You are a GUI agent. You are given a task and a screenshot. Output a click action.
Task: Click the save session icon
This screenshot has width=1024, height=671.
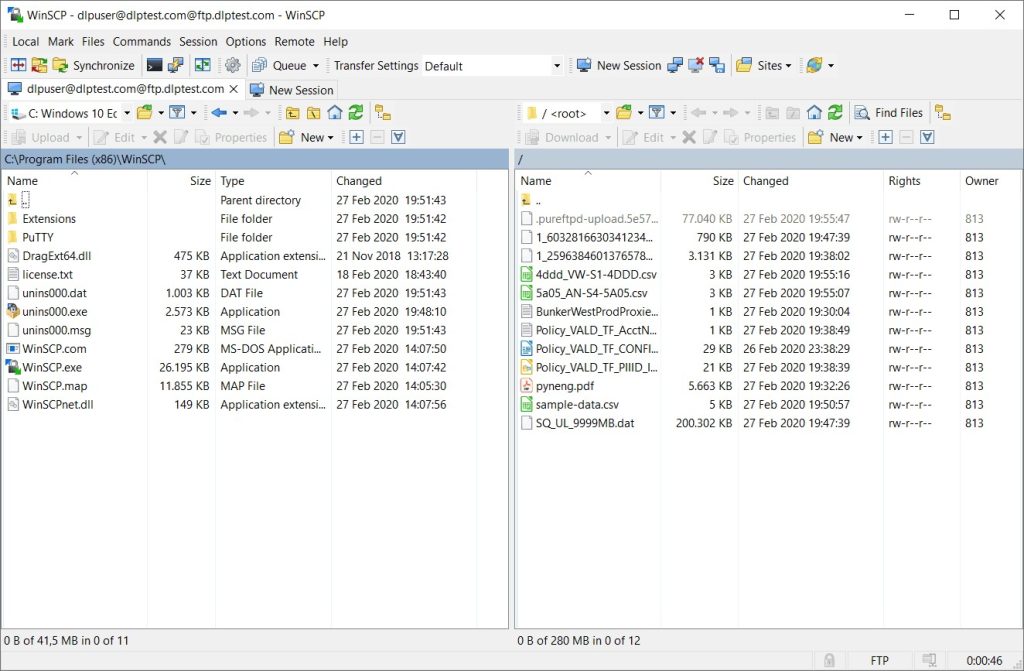pos(717,65)
